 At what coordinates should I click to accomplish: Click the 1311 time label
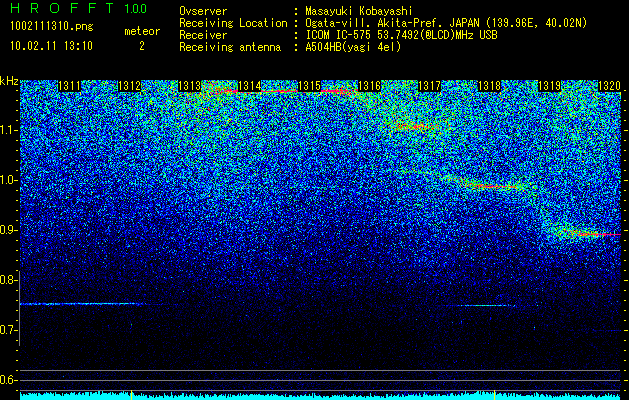(69, 86)
